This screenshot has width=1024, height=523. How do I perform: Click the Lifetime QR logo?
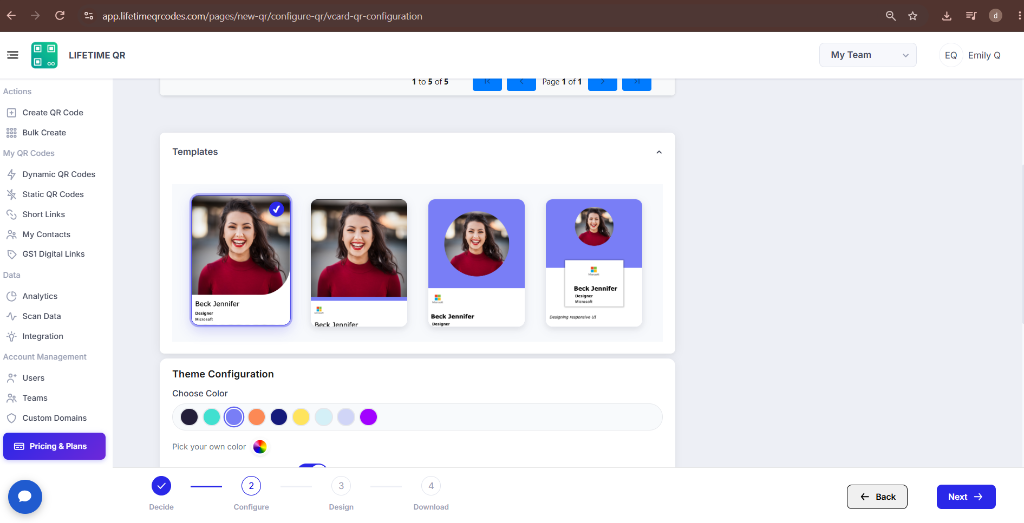coord(44,55)
